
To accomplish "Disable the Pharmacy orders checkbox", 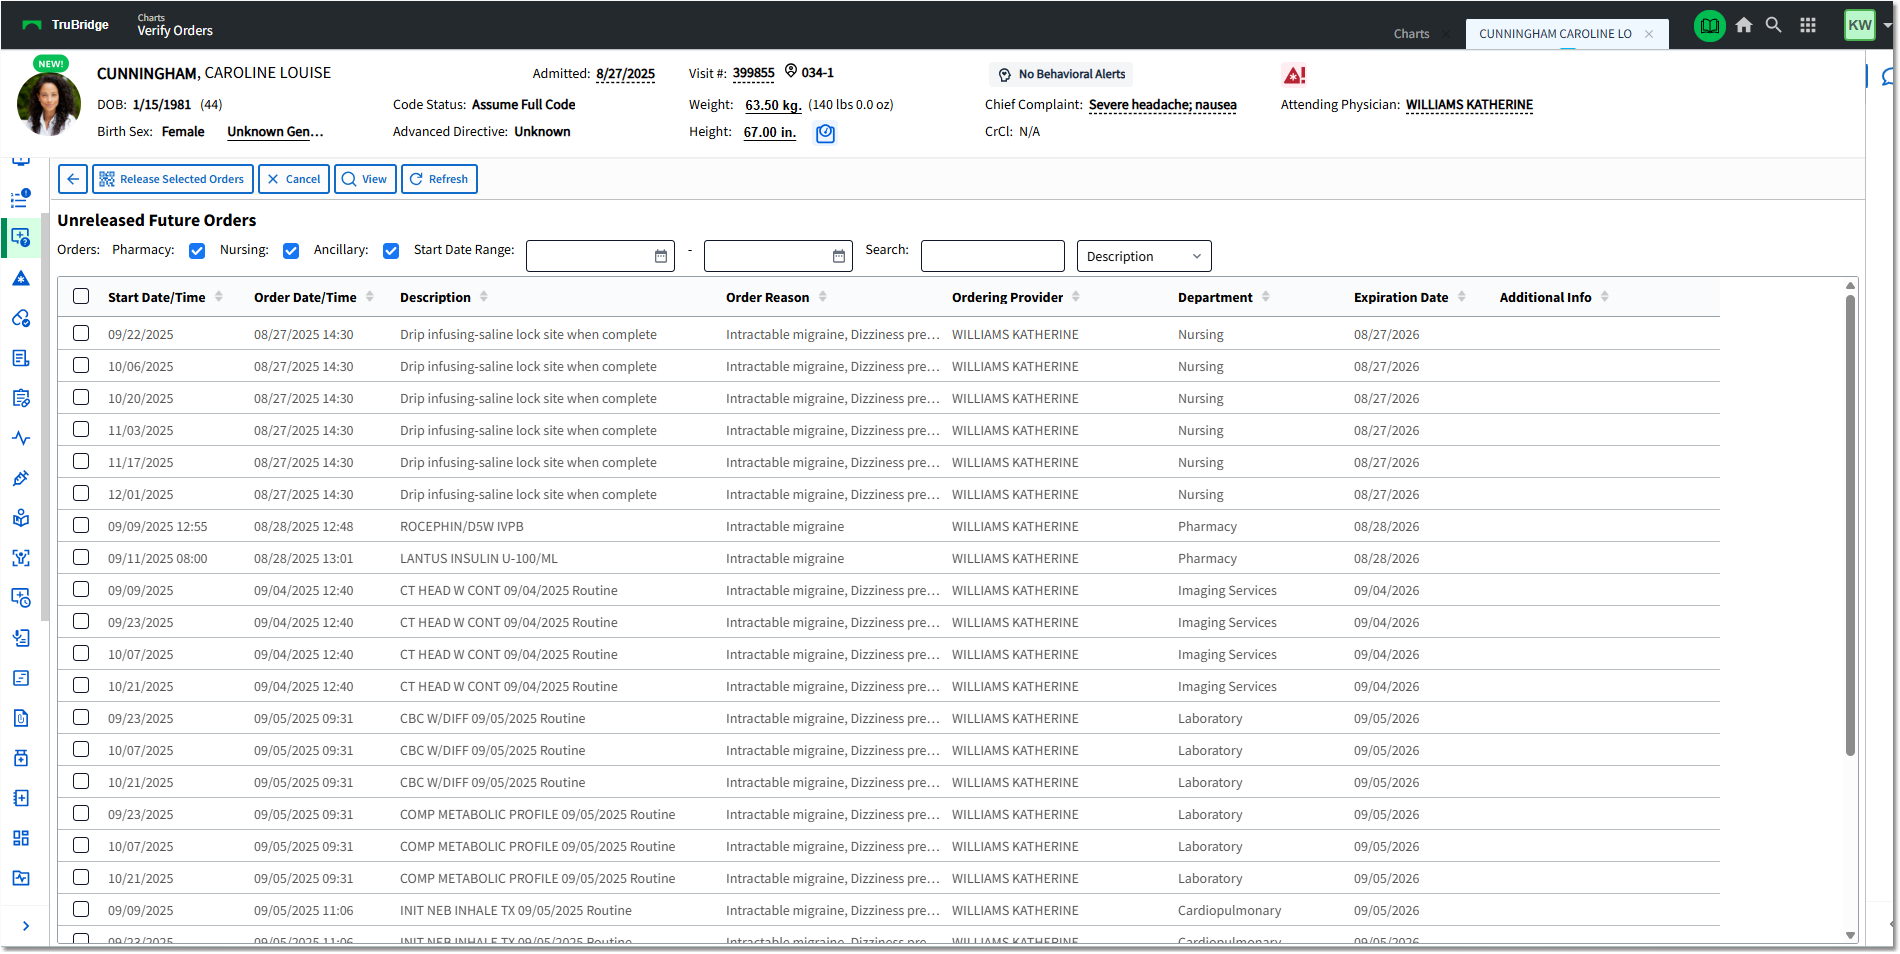I will pyautogui.click(x=197, y=250).
